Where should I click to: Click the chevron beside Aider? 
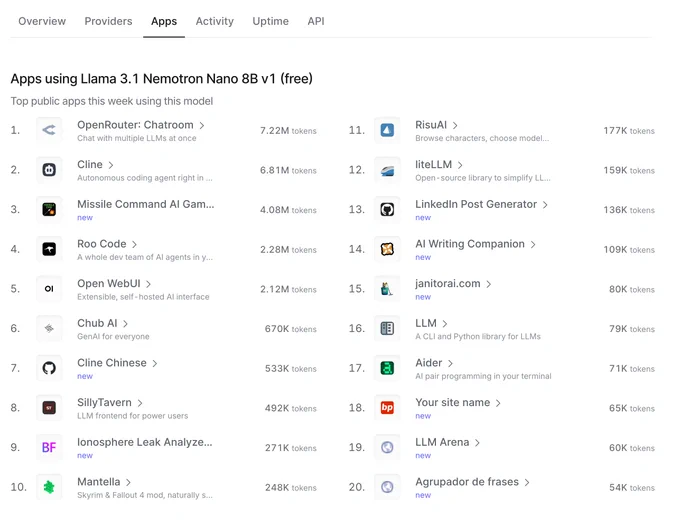click(450, 364)
